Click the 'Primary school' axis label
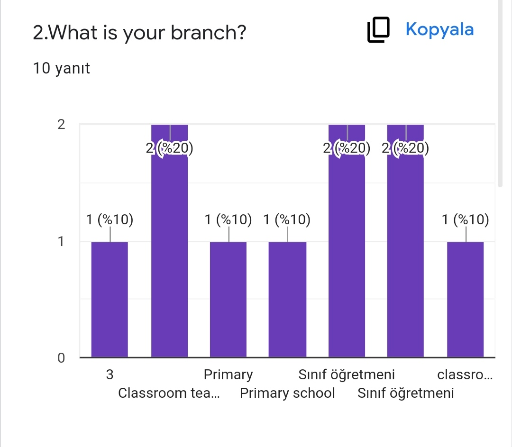 (x=287, y=393)
